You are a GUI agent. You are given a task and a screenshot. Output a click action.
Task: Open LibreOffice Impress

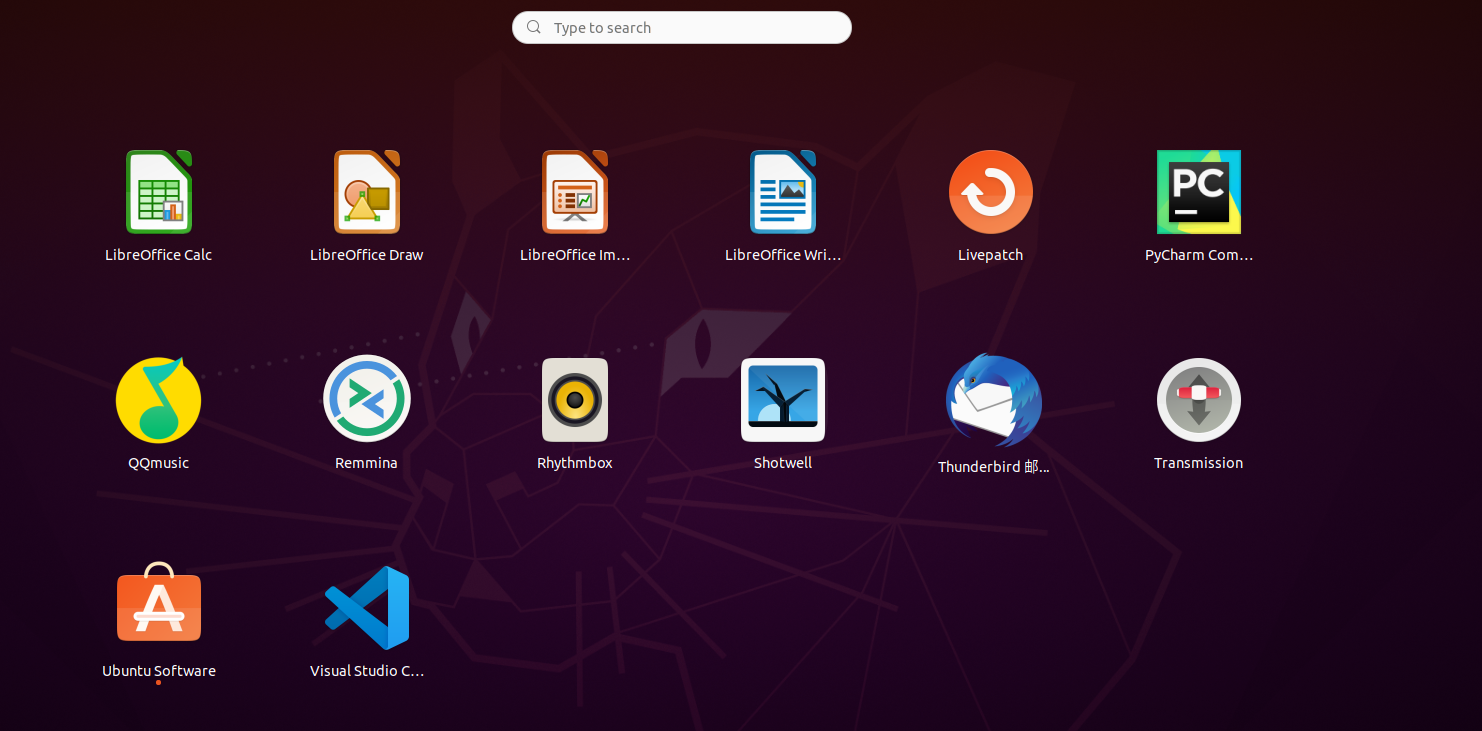tap(574, 191)
